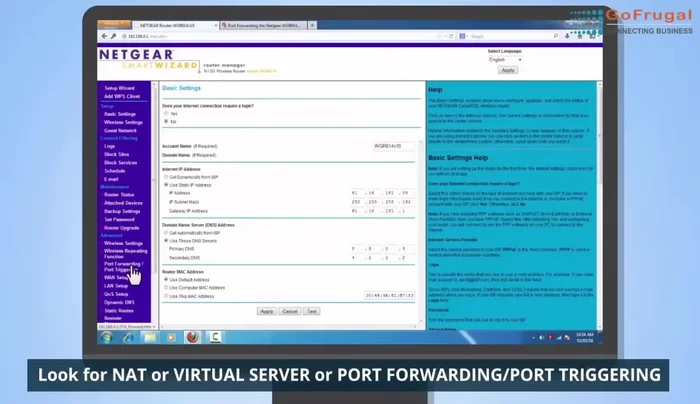Select Get Automatically from ISP for DNS
The width and height of the screenshot is (700, 404).
tap(166, 233)
